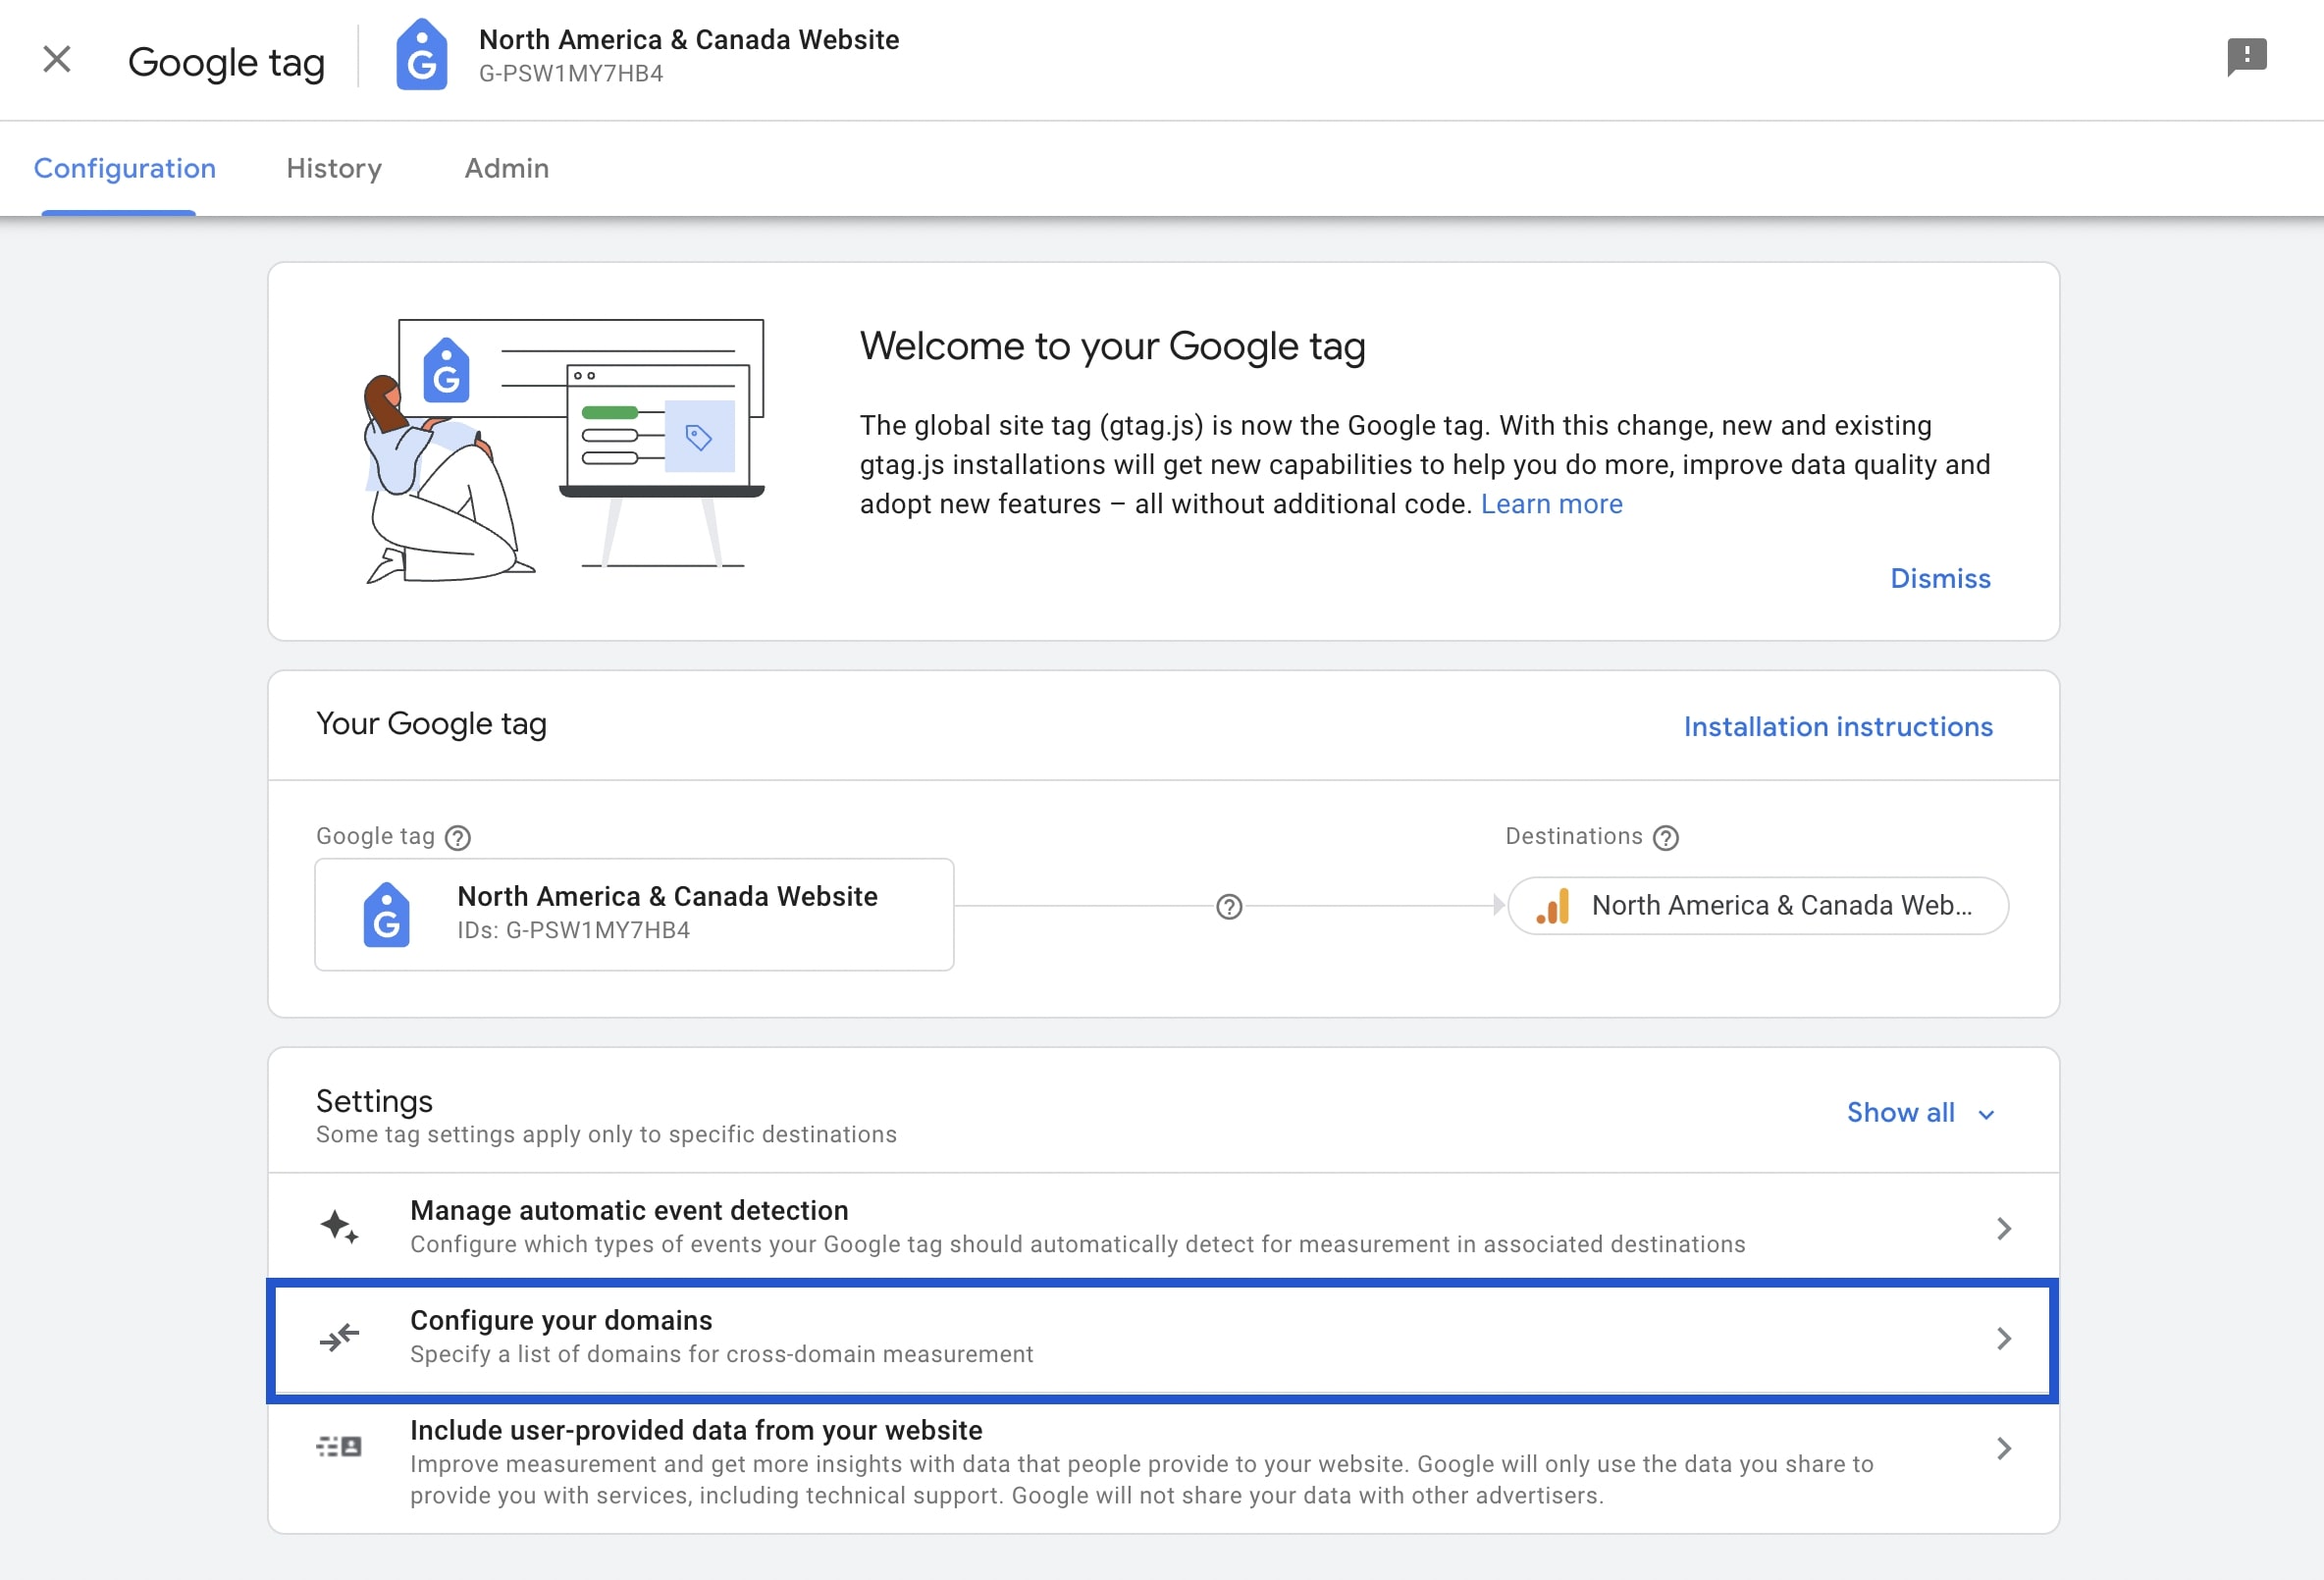The height and width of the screenshot is (1580, 2324).
Task: Follow the Learn more link
Action: click(x=1551, y=504)
